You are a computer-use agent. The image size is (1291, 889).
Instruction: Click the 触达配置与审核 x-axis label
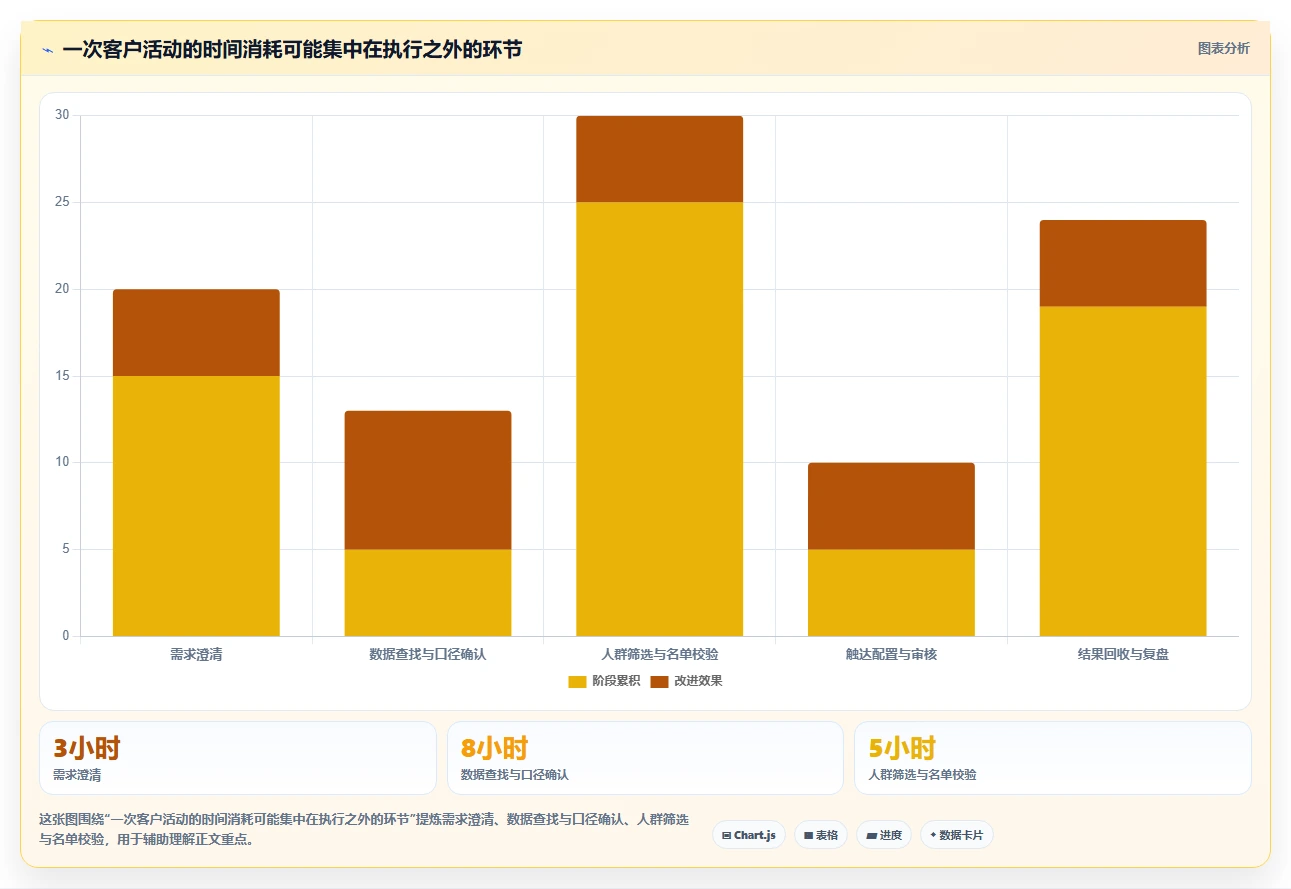click(891, 655)
